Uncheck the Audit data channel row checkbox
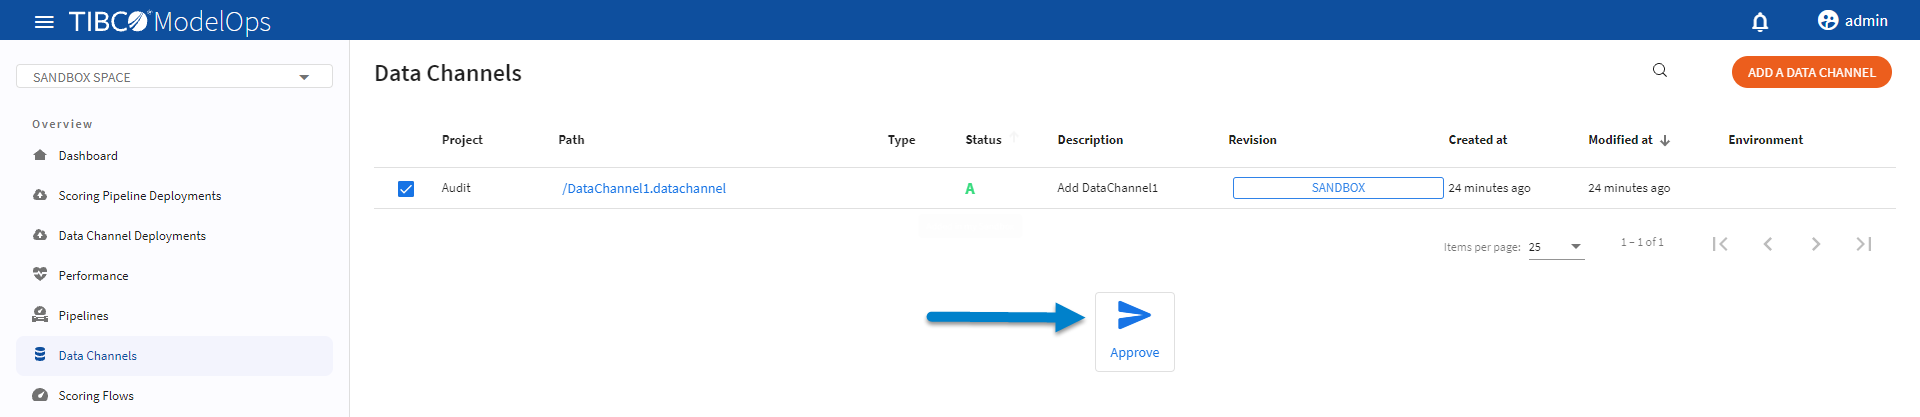The width and height of the screenshot is (1920, 417). tap(406, 189)
